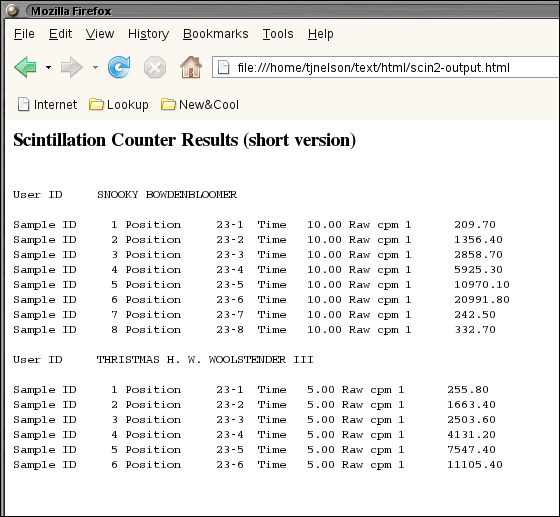Click the value 10970.10

coord(482,285)
